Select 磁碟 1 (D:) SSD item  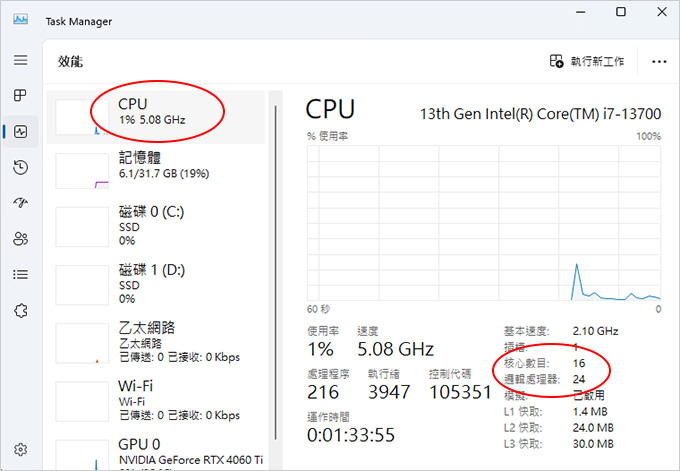point(156,285)
